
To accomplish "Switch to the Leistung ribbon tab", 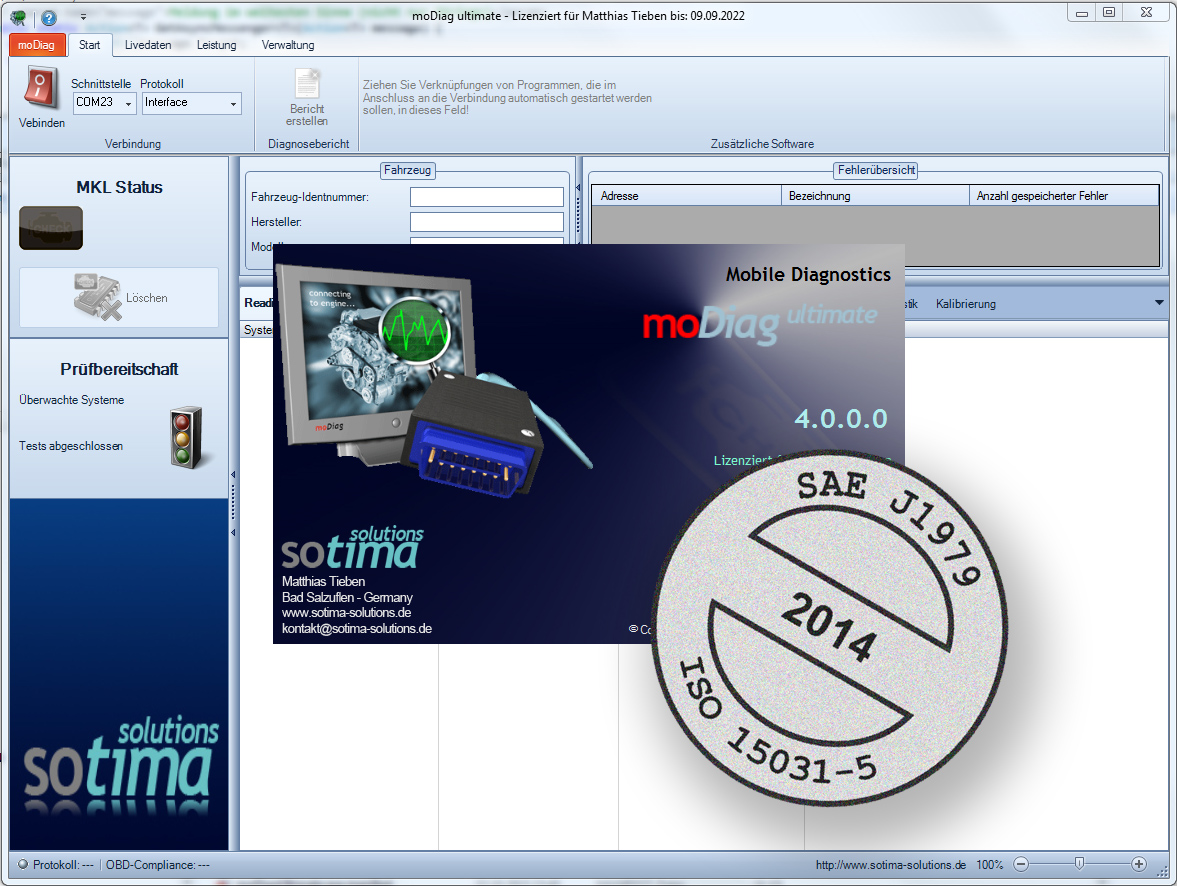I will (216, 45).
